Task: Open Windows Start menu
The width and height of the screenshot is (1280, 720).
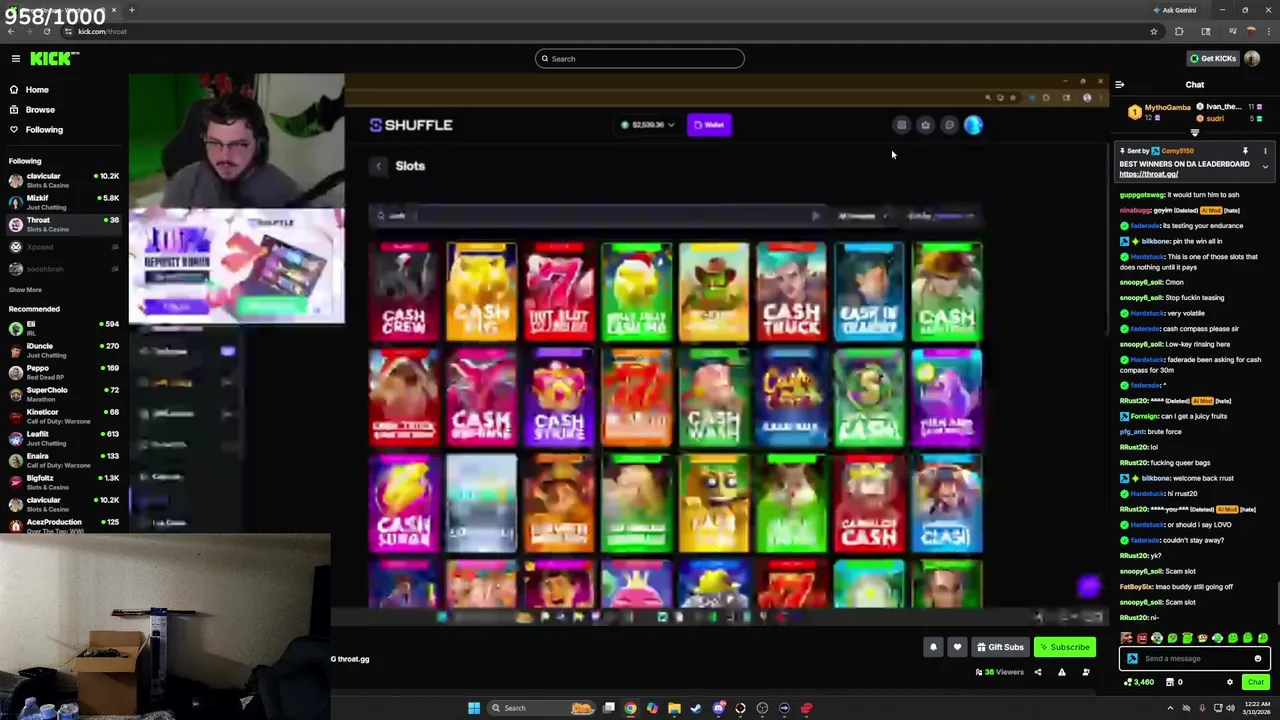Action: click(x=474, y=708)
